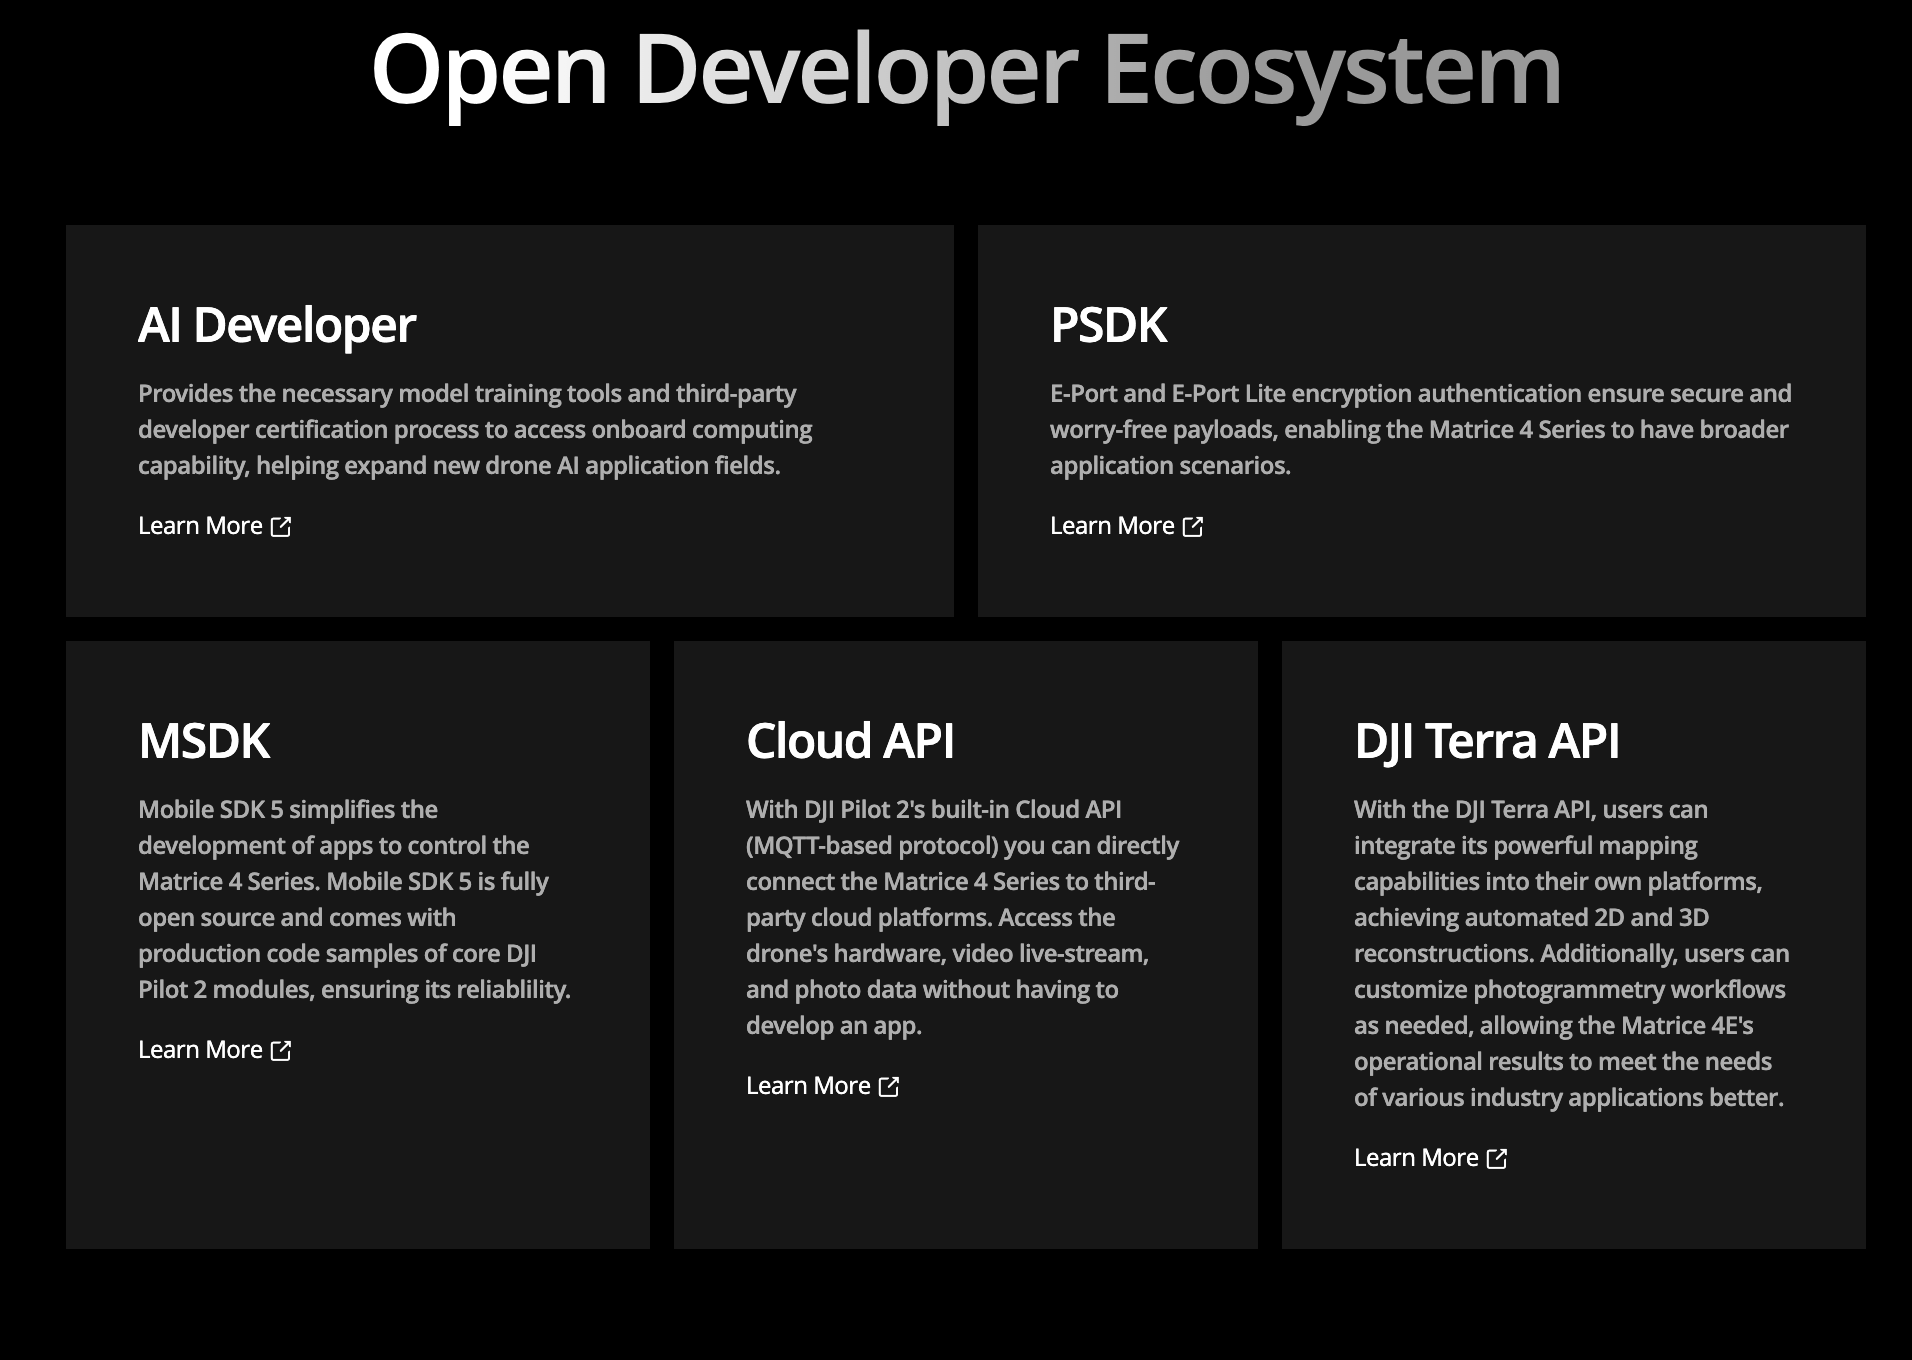
Task: Click the paragraph starting 'With the DJI Terra API, users'
Action: tap(1572, 954)
